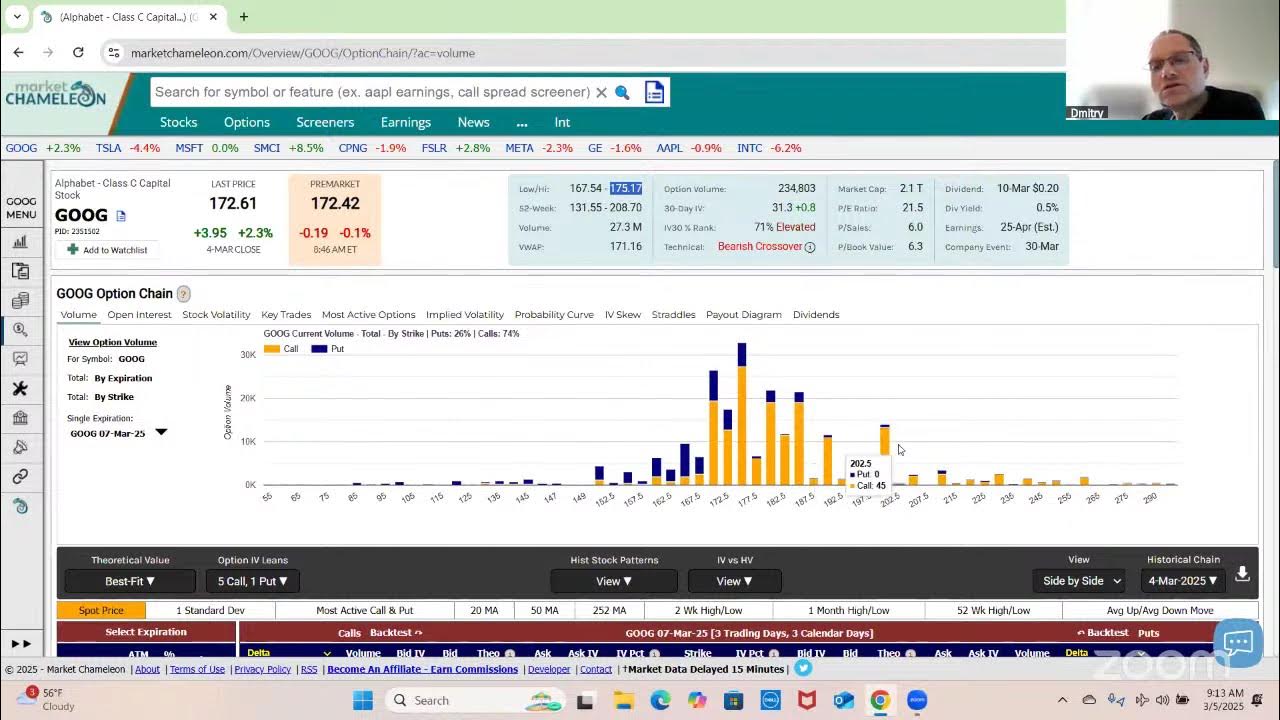The width and height of the screenshot is (1280, 720).
Task: Click the 1 Standard Dev highlight option
Action: pos(210,610)
